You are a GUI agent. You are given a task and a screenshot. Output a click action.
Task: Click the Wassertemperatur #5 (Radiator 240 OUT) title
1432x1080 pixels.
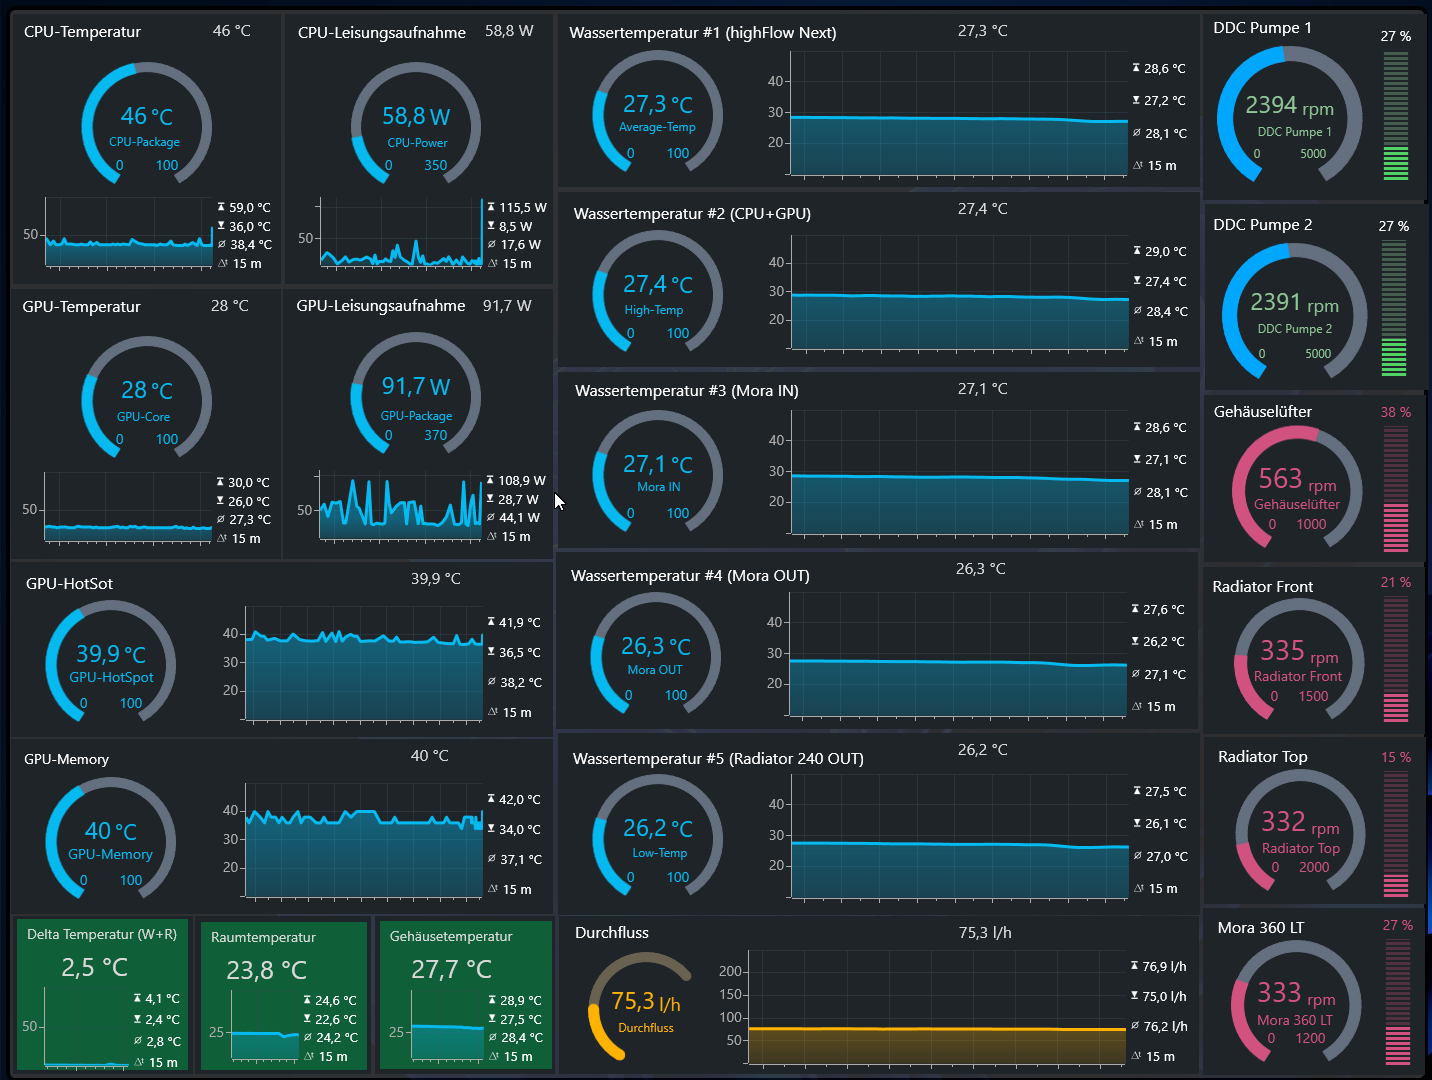[718, 758]
